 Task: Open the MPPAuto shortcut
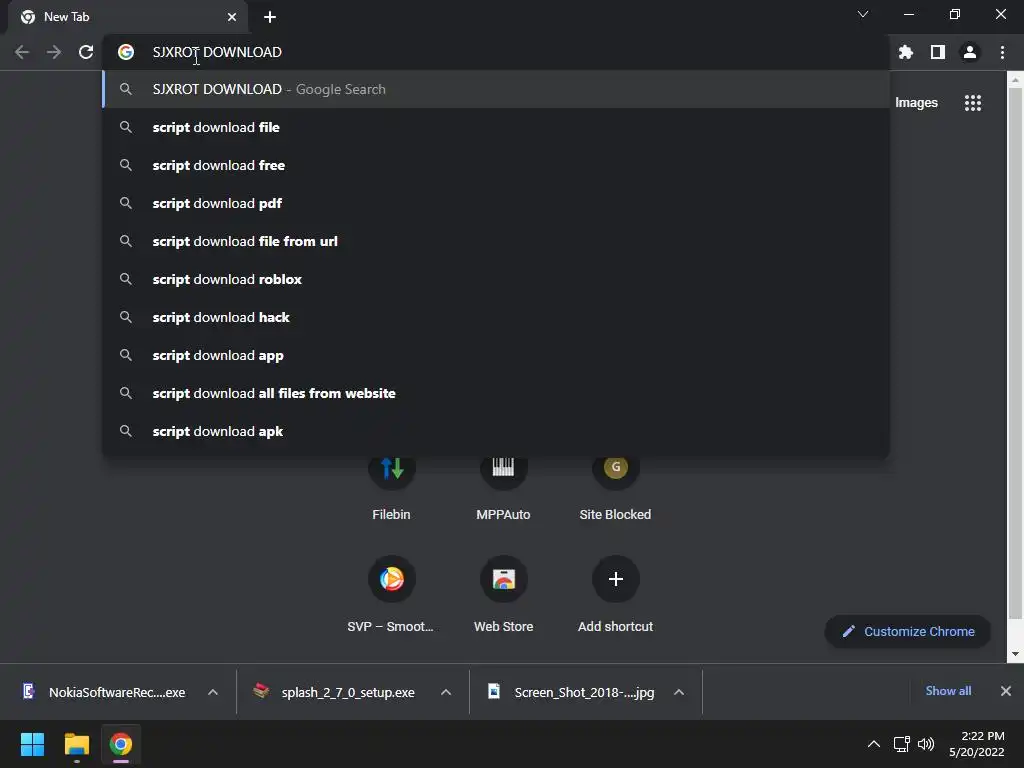coord(504,487)
